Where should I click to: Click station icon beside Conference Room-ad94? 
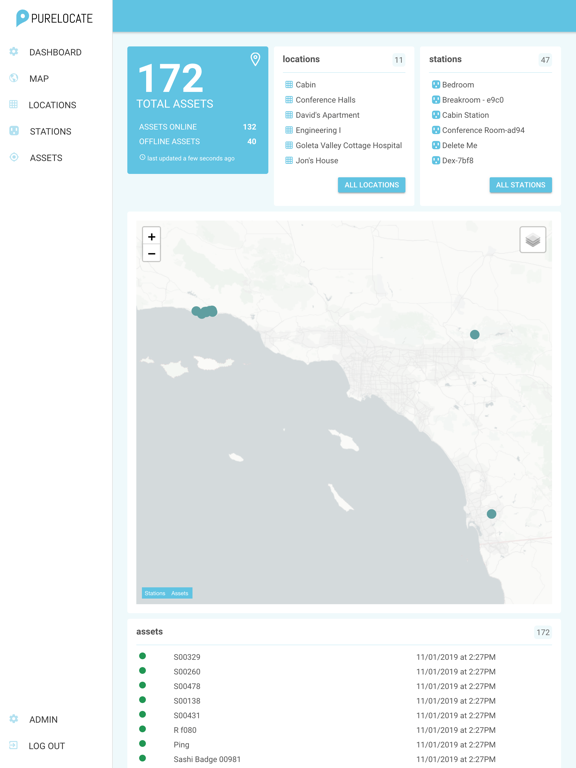click(x=435, y=130)
